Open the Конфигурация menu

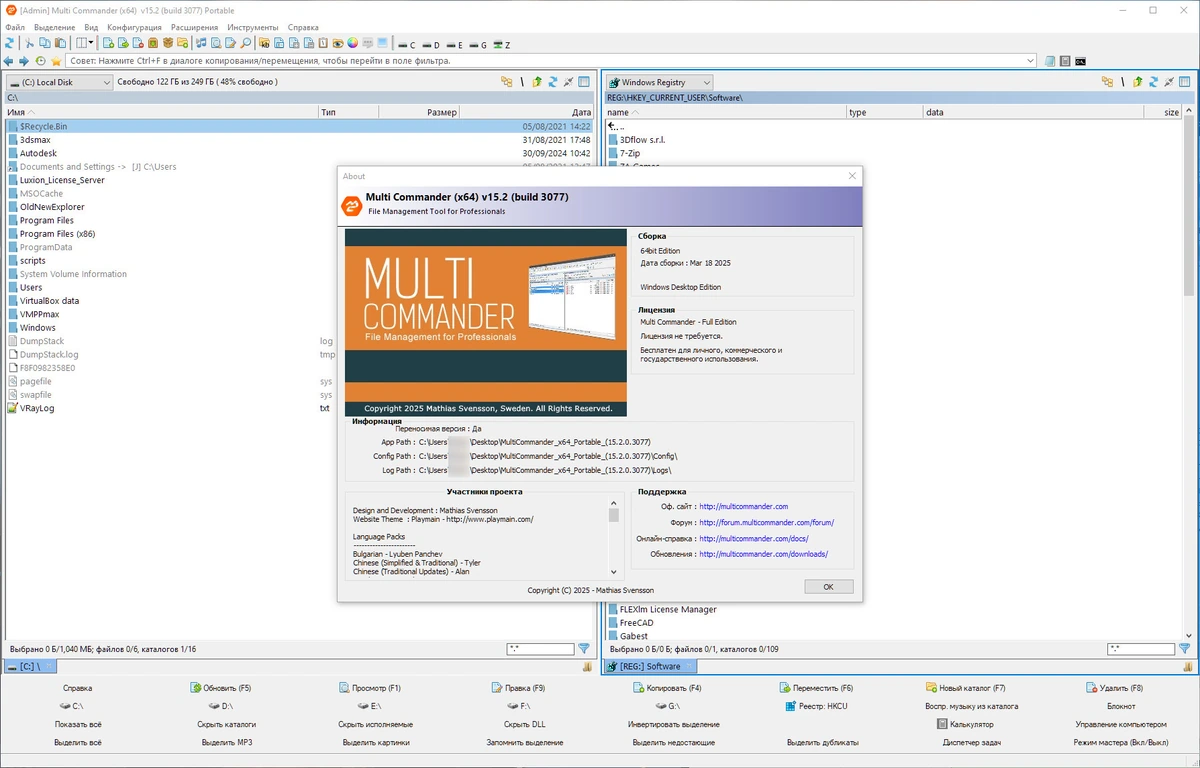[x=136, y=27]
